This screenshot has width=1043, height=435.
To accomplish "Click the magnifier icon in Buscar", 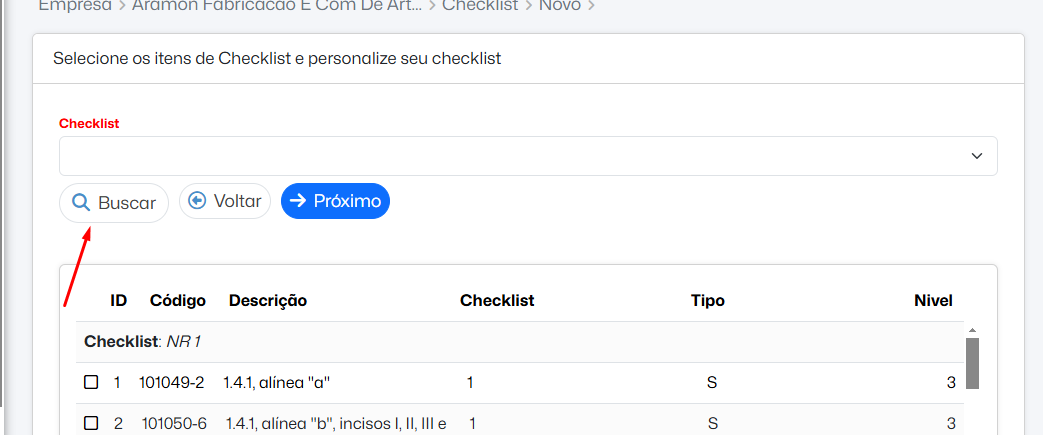I will tap(80, 202).
